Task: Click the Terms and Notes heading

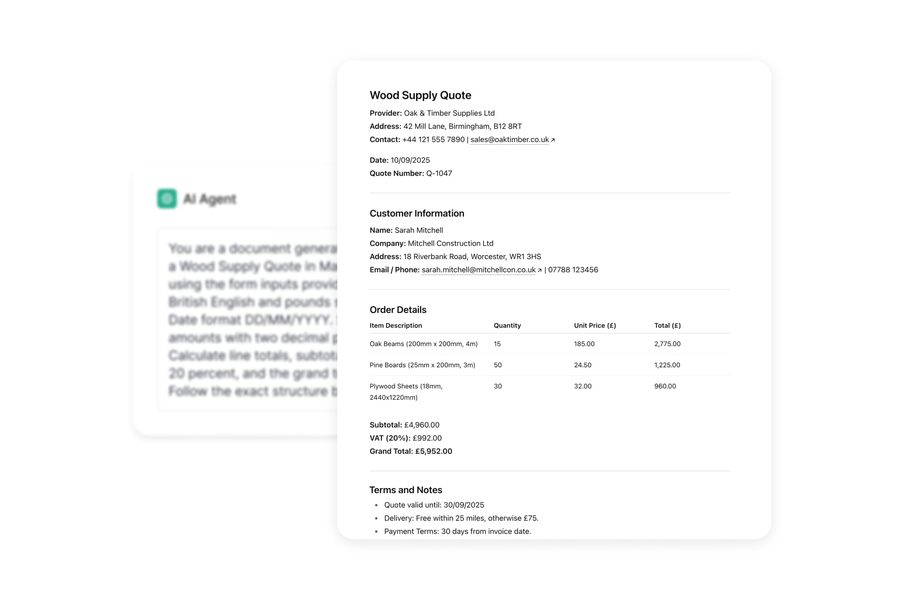Action: (x=406, y=490)
